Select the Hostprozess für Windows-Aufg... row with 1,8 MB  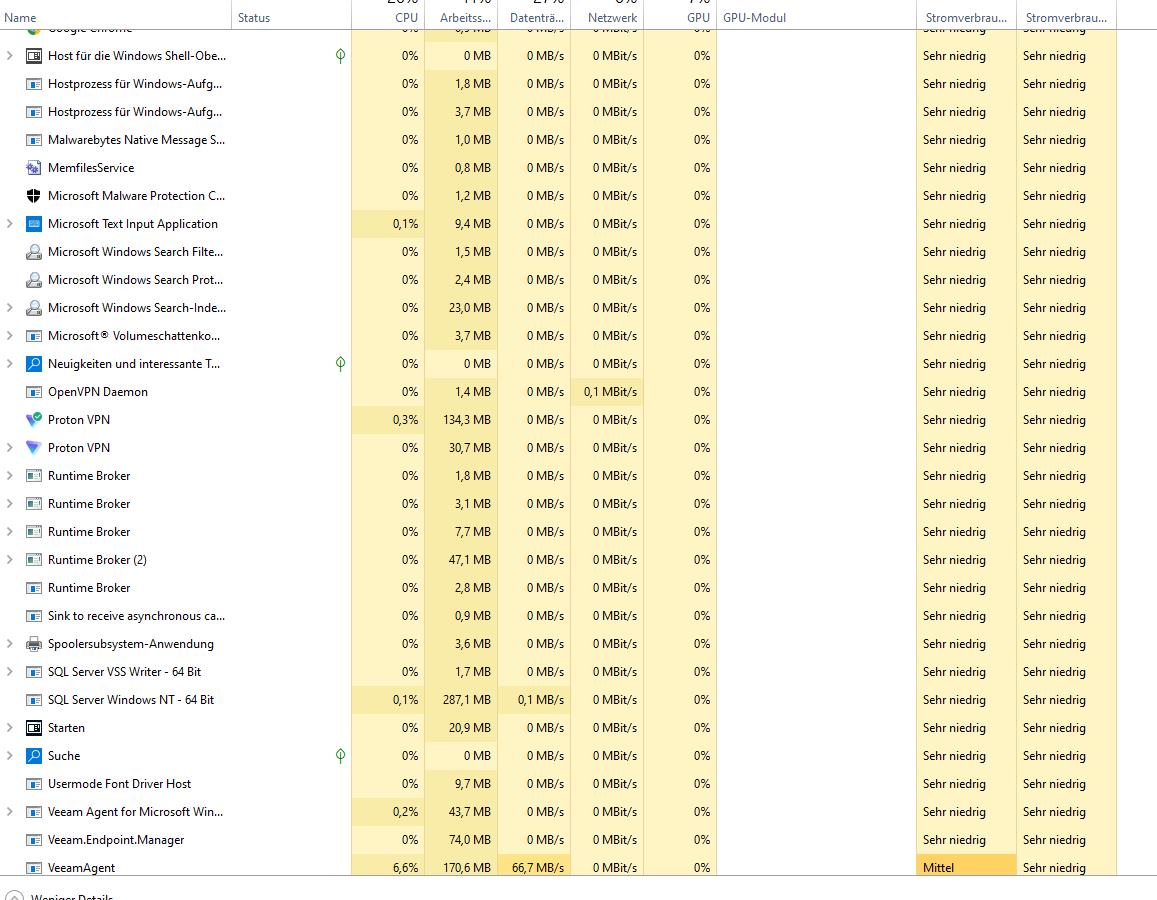(558, 83)
